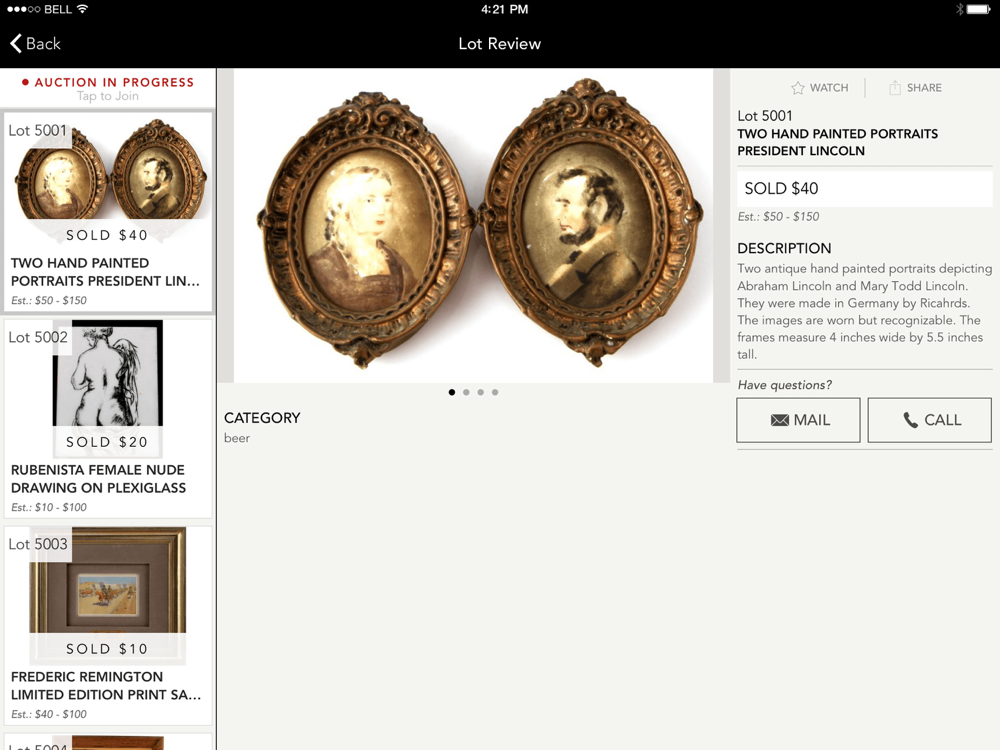
Task: Click the SOLD $40 price field
Action: coord(864,188)
